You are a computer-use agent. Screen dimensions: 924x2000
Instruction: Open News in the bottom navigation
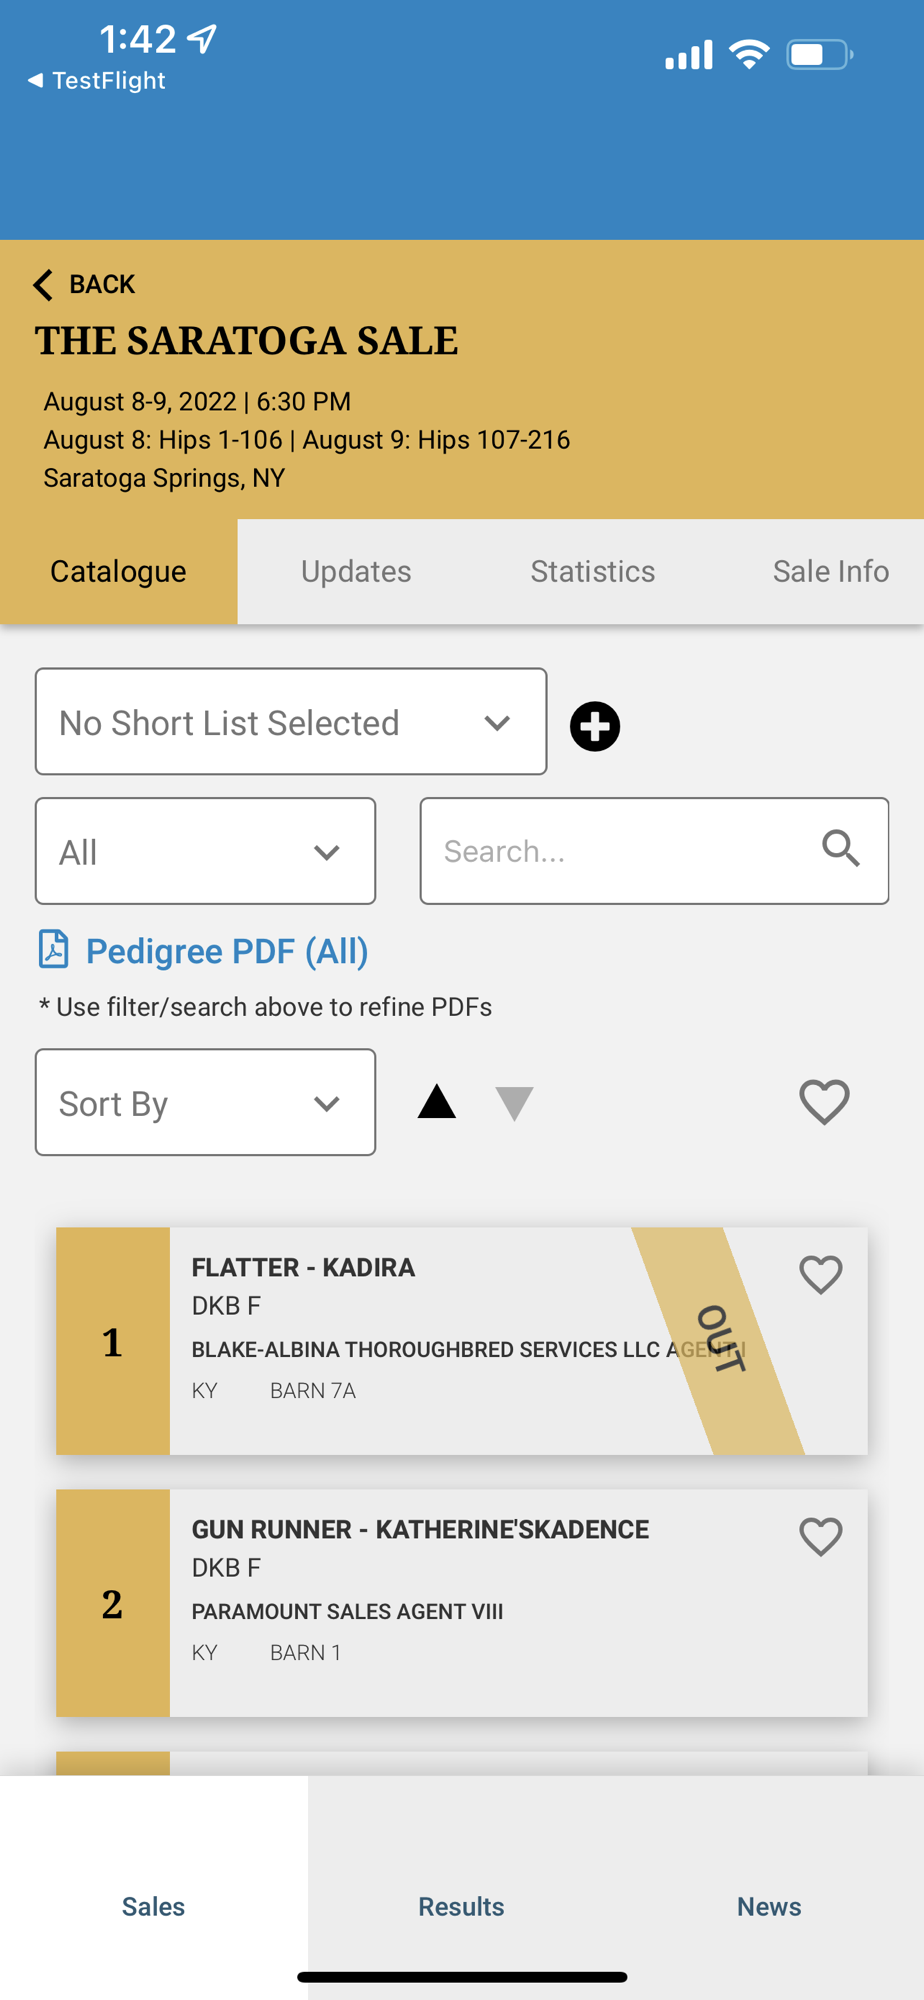point(769,1906)
